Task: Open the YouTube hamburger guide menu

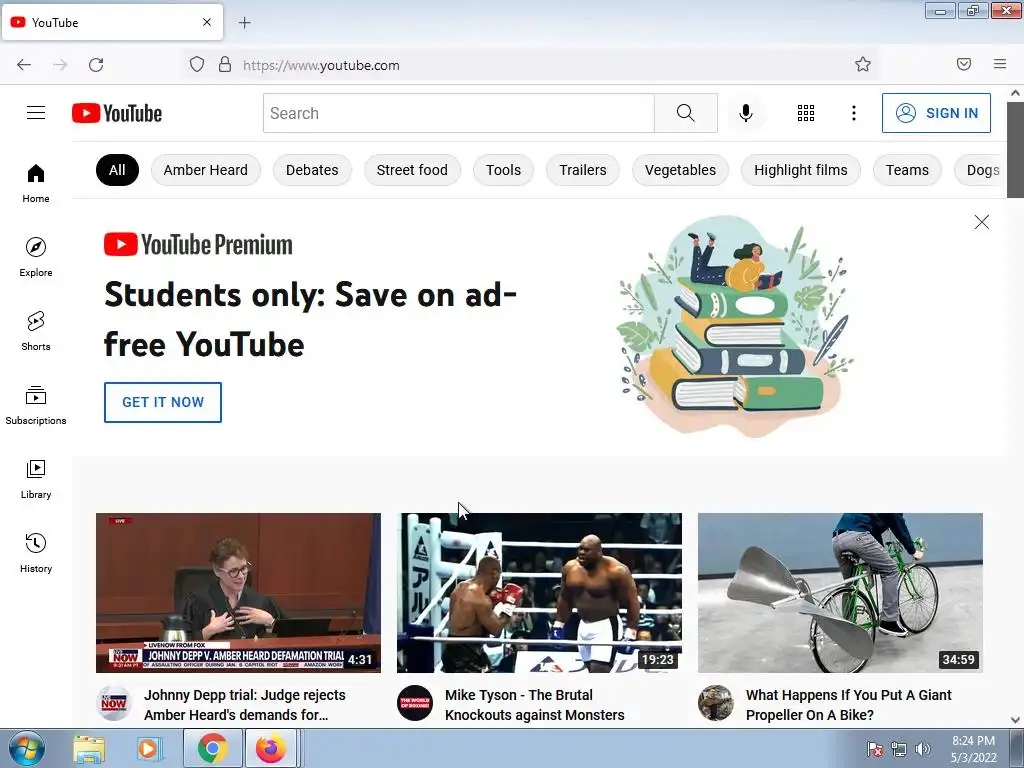Action: pyautogui.click(x=36, y=113)
